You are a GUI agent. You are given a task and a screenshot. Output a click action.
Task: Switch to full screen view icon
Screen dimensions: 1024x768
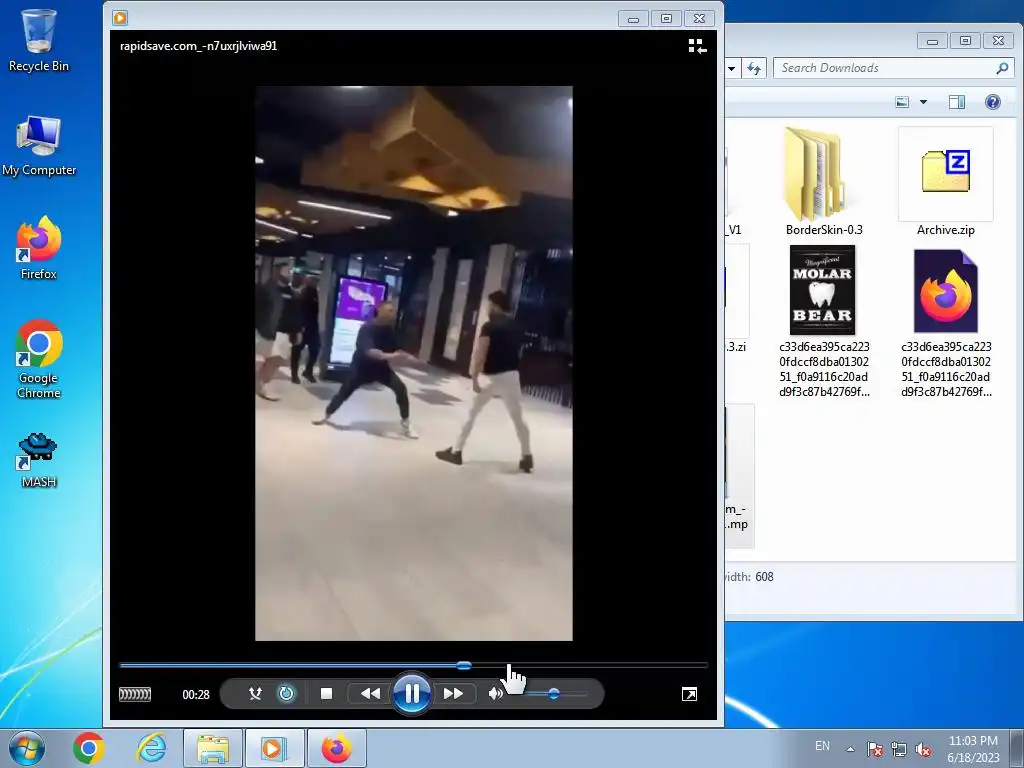[689, 694]
